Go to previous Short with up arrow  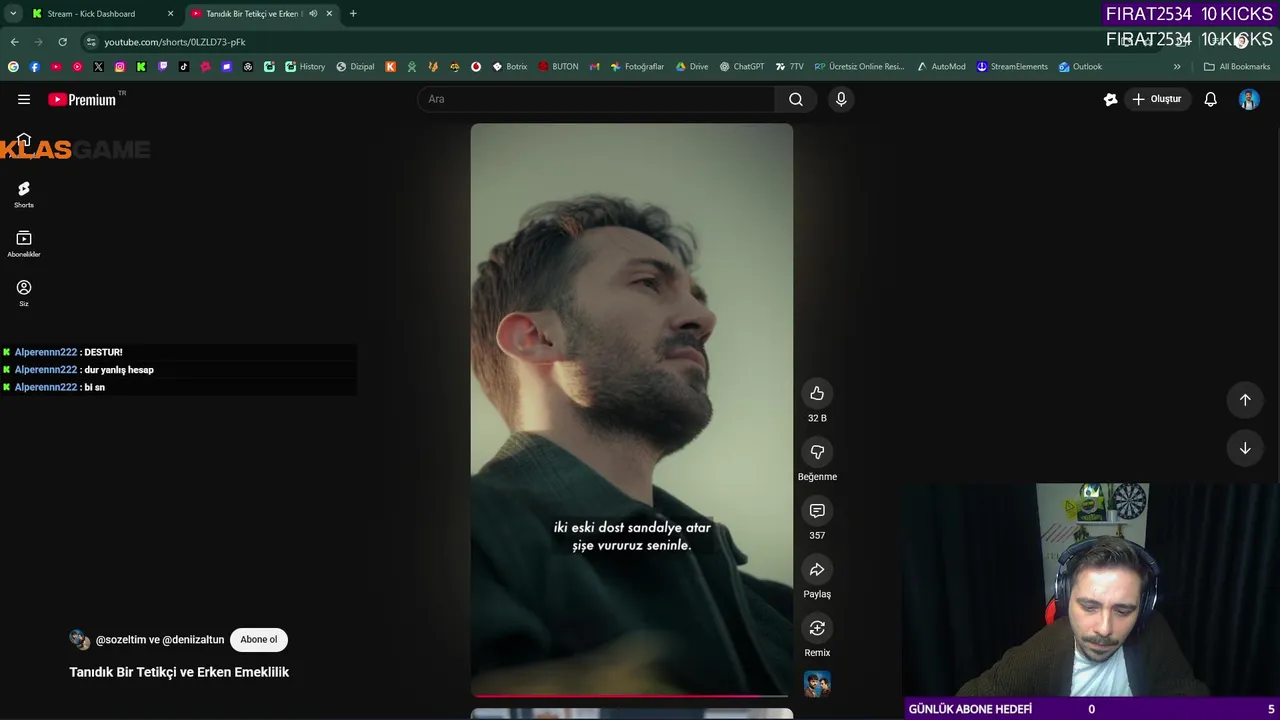tap(1245, 400)
